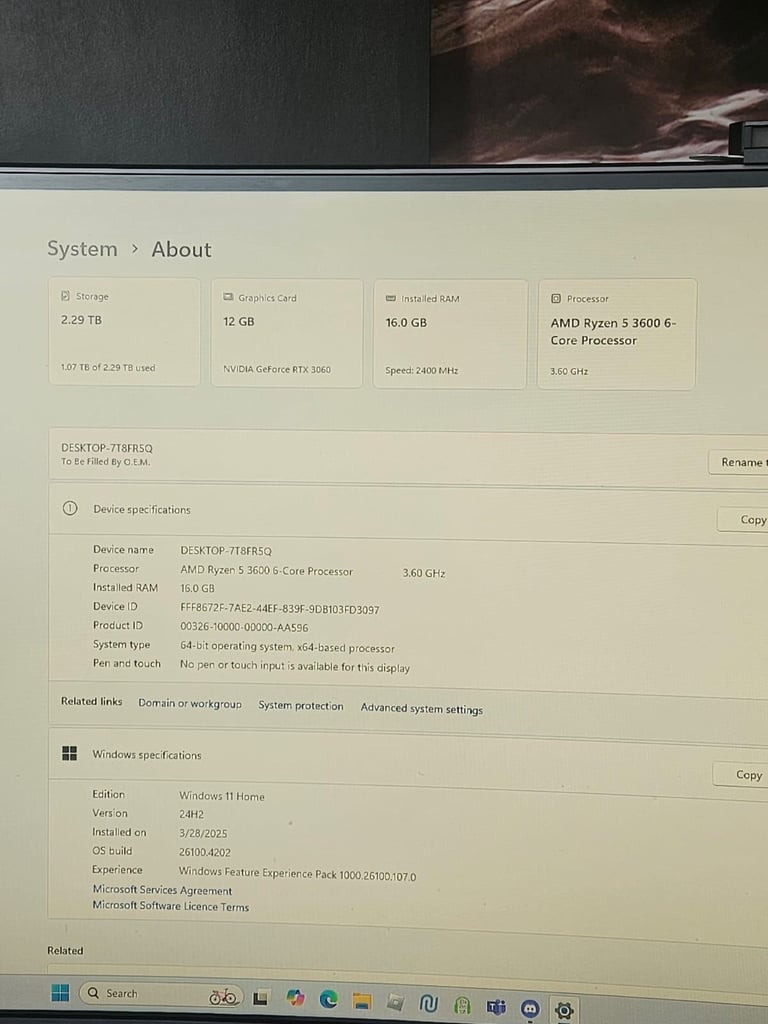
Task: Open Discord from the taskbar
Action: 530,1009
